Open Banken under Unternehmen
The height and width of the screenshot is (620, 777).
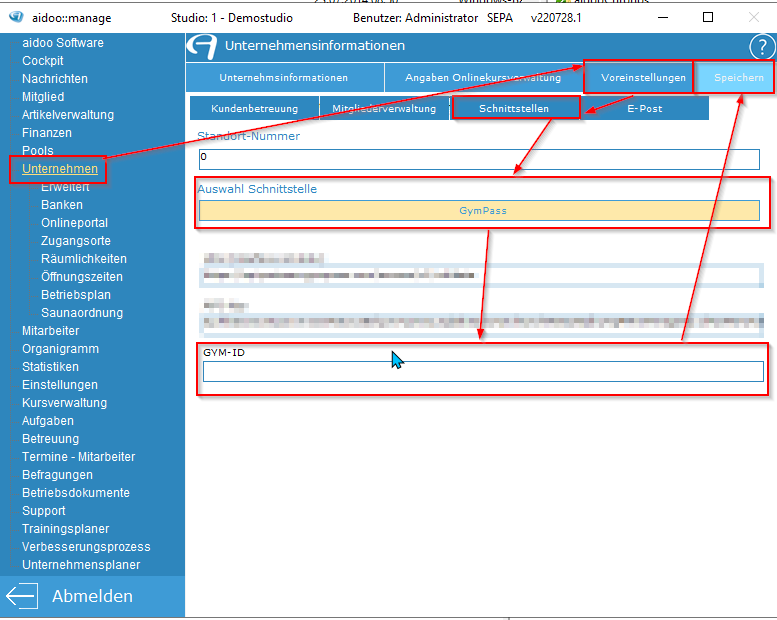click(61, 205)
